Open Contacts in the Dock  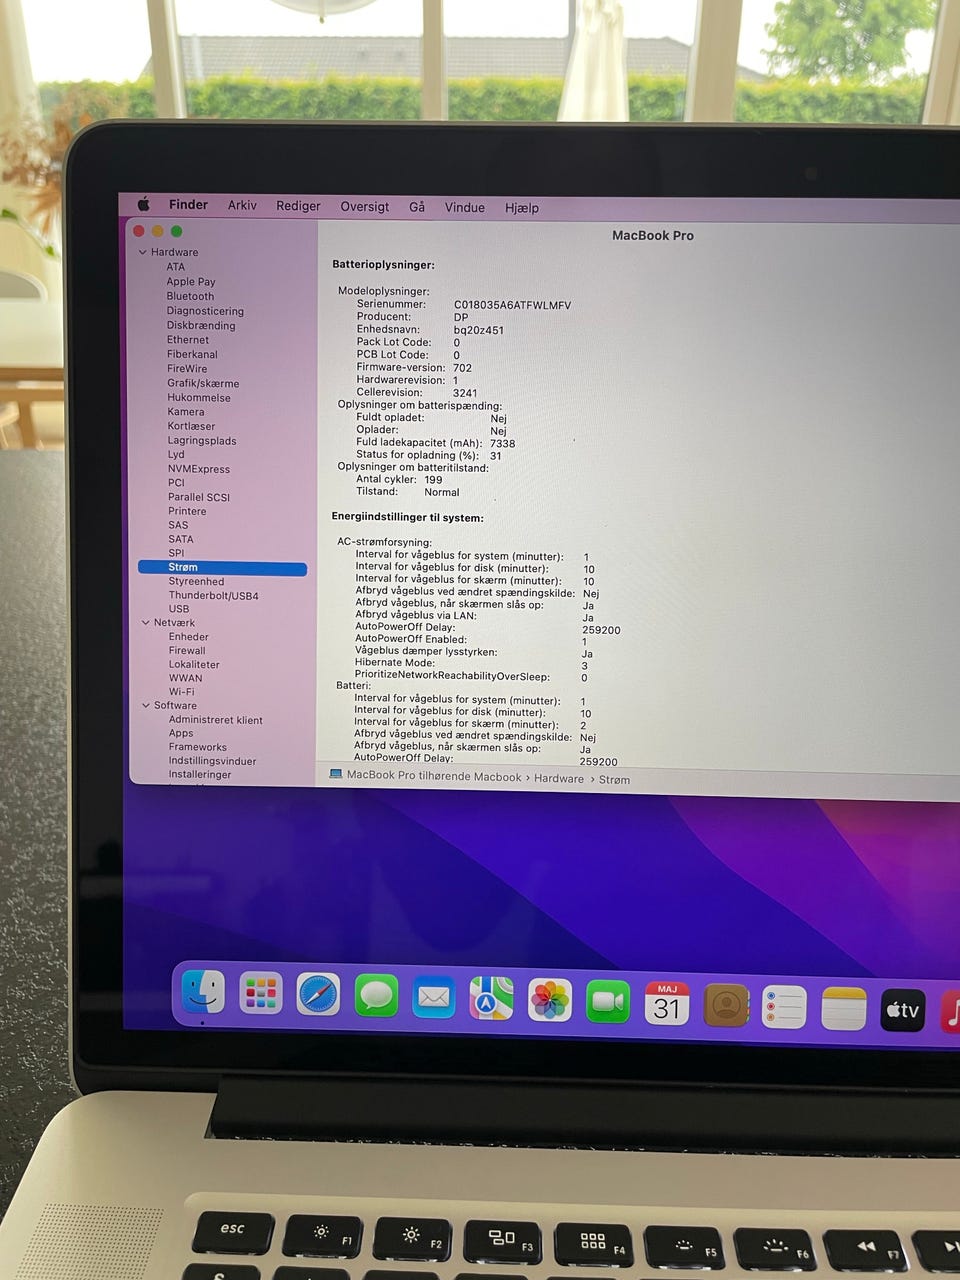(x=726, y=1005)
